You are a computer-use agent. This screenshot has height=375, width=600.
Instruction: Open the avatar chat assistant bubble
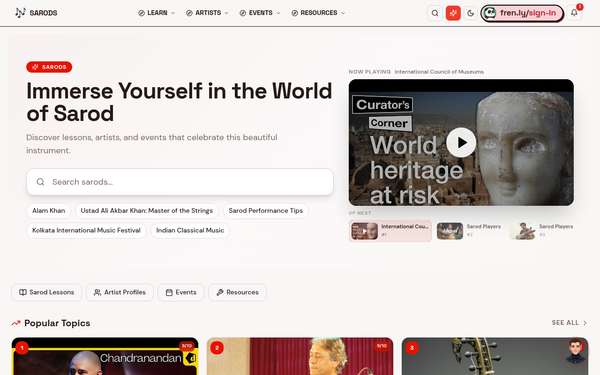coord(575,351)
